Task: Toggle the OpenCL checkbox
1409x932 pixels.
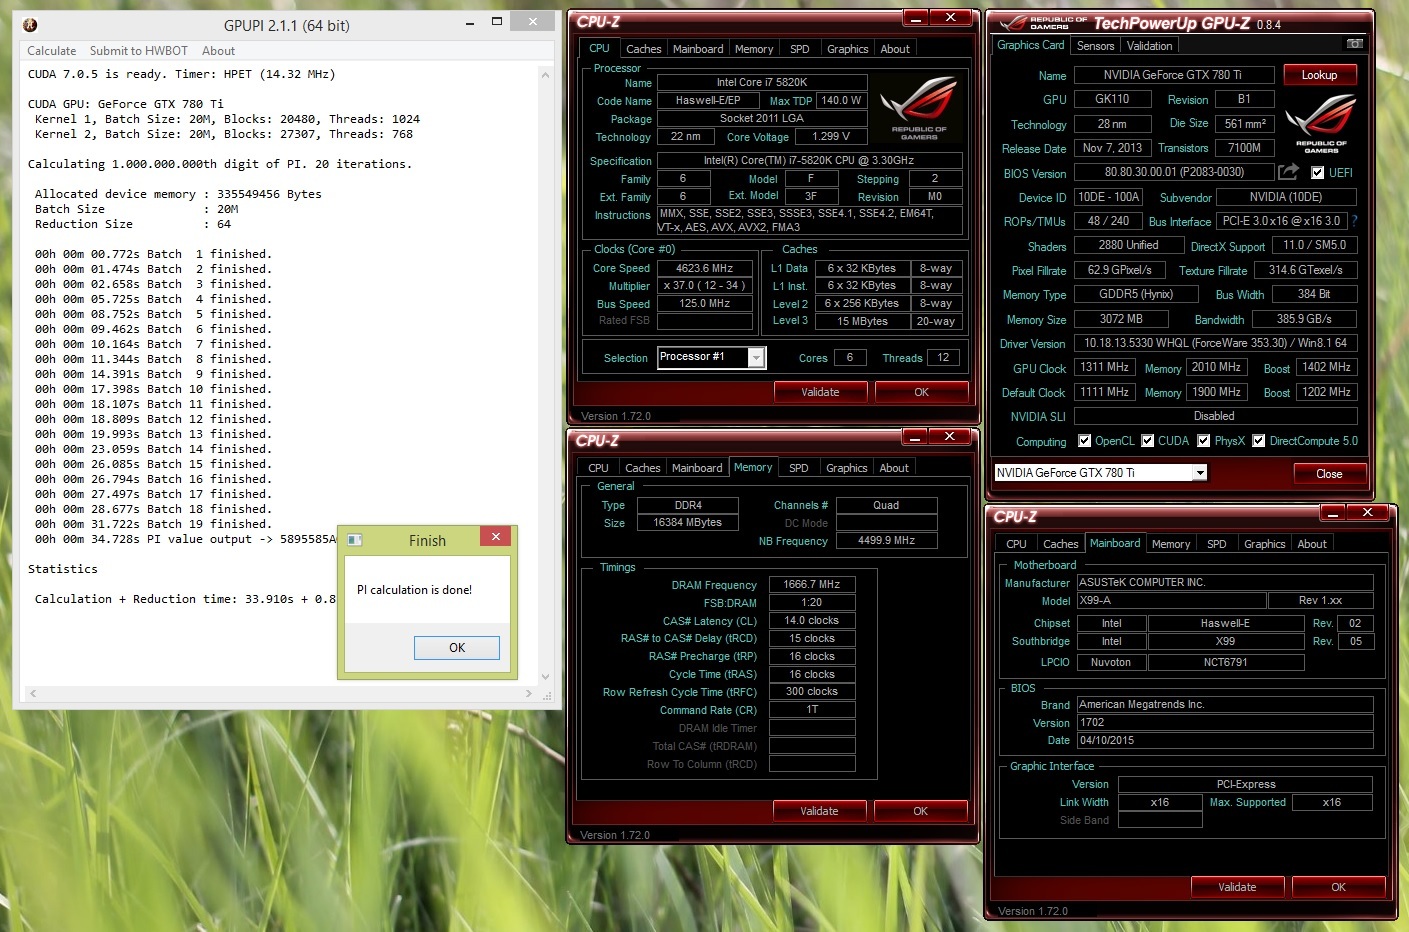Action: [1084, 441]
